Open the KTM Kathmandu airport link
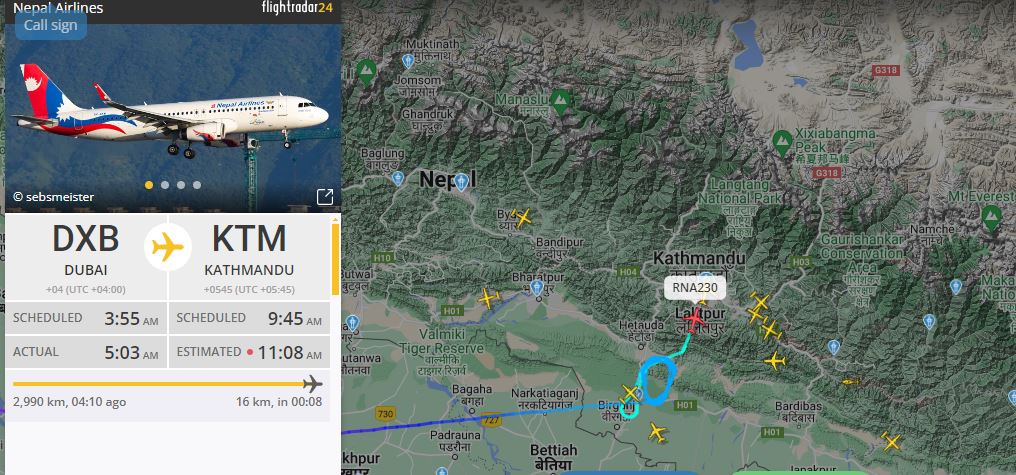 pyautogui.click(x=249, y=250)
